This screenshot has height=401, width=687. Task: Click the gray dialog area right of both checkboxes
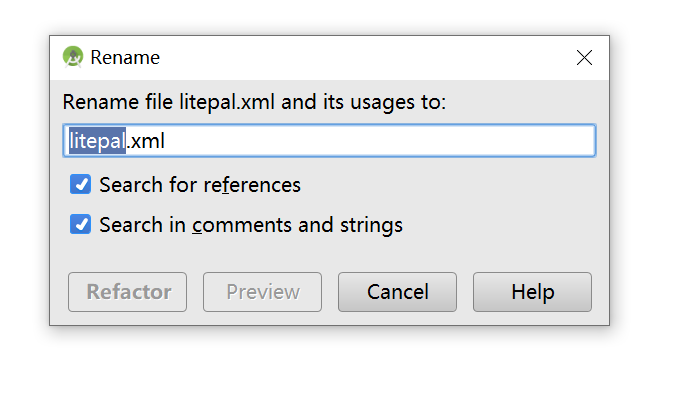coord(500,205)
